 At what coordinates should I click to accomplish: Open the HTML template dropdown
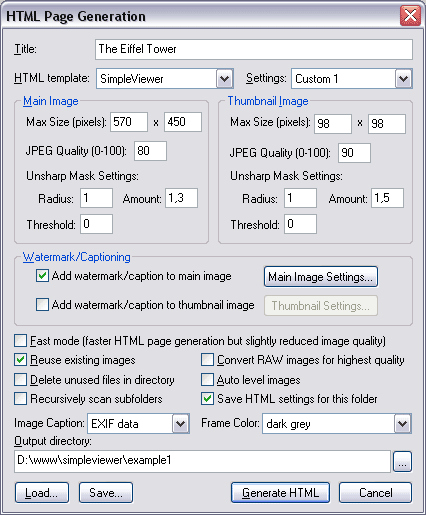coord(225,79)
